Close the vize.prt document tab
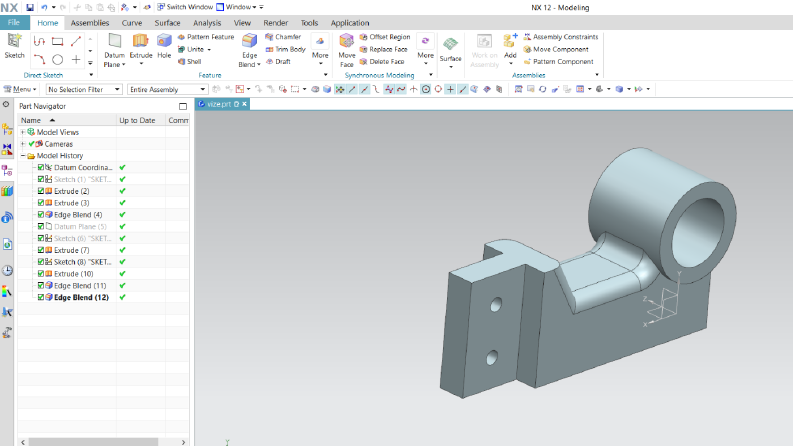The image size is (793, 446). point(244,104)
